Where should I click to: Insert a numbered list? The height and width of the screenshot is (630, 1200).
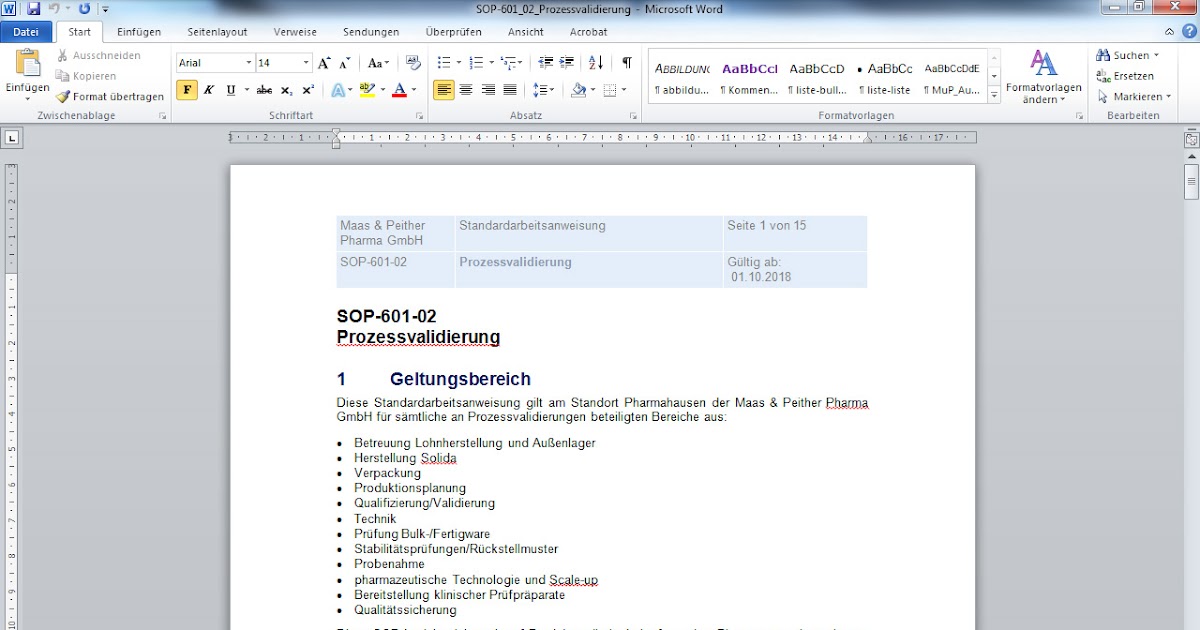click(x=475, y=63)
